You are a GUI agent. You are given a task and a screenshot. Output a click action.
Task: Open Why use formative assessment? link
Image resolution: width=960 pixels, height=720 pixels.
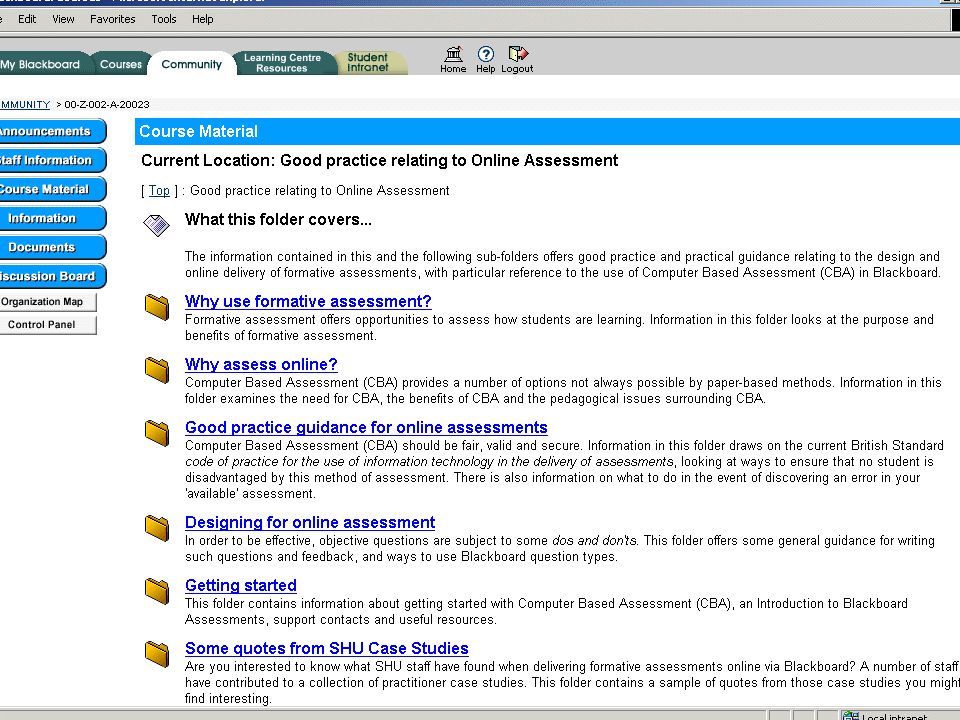[308, 301]
